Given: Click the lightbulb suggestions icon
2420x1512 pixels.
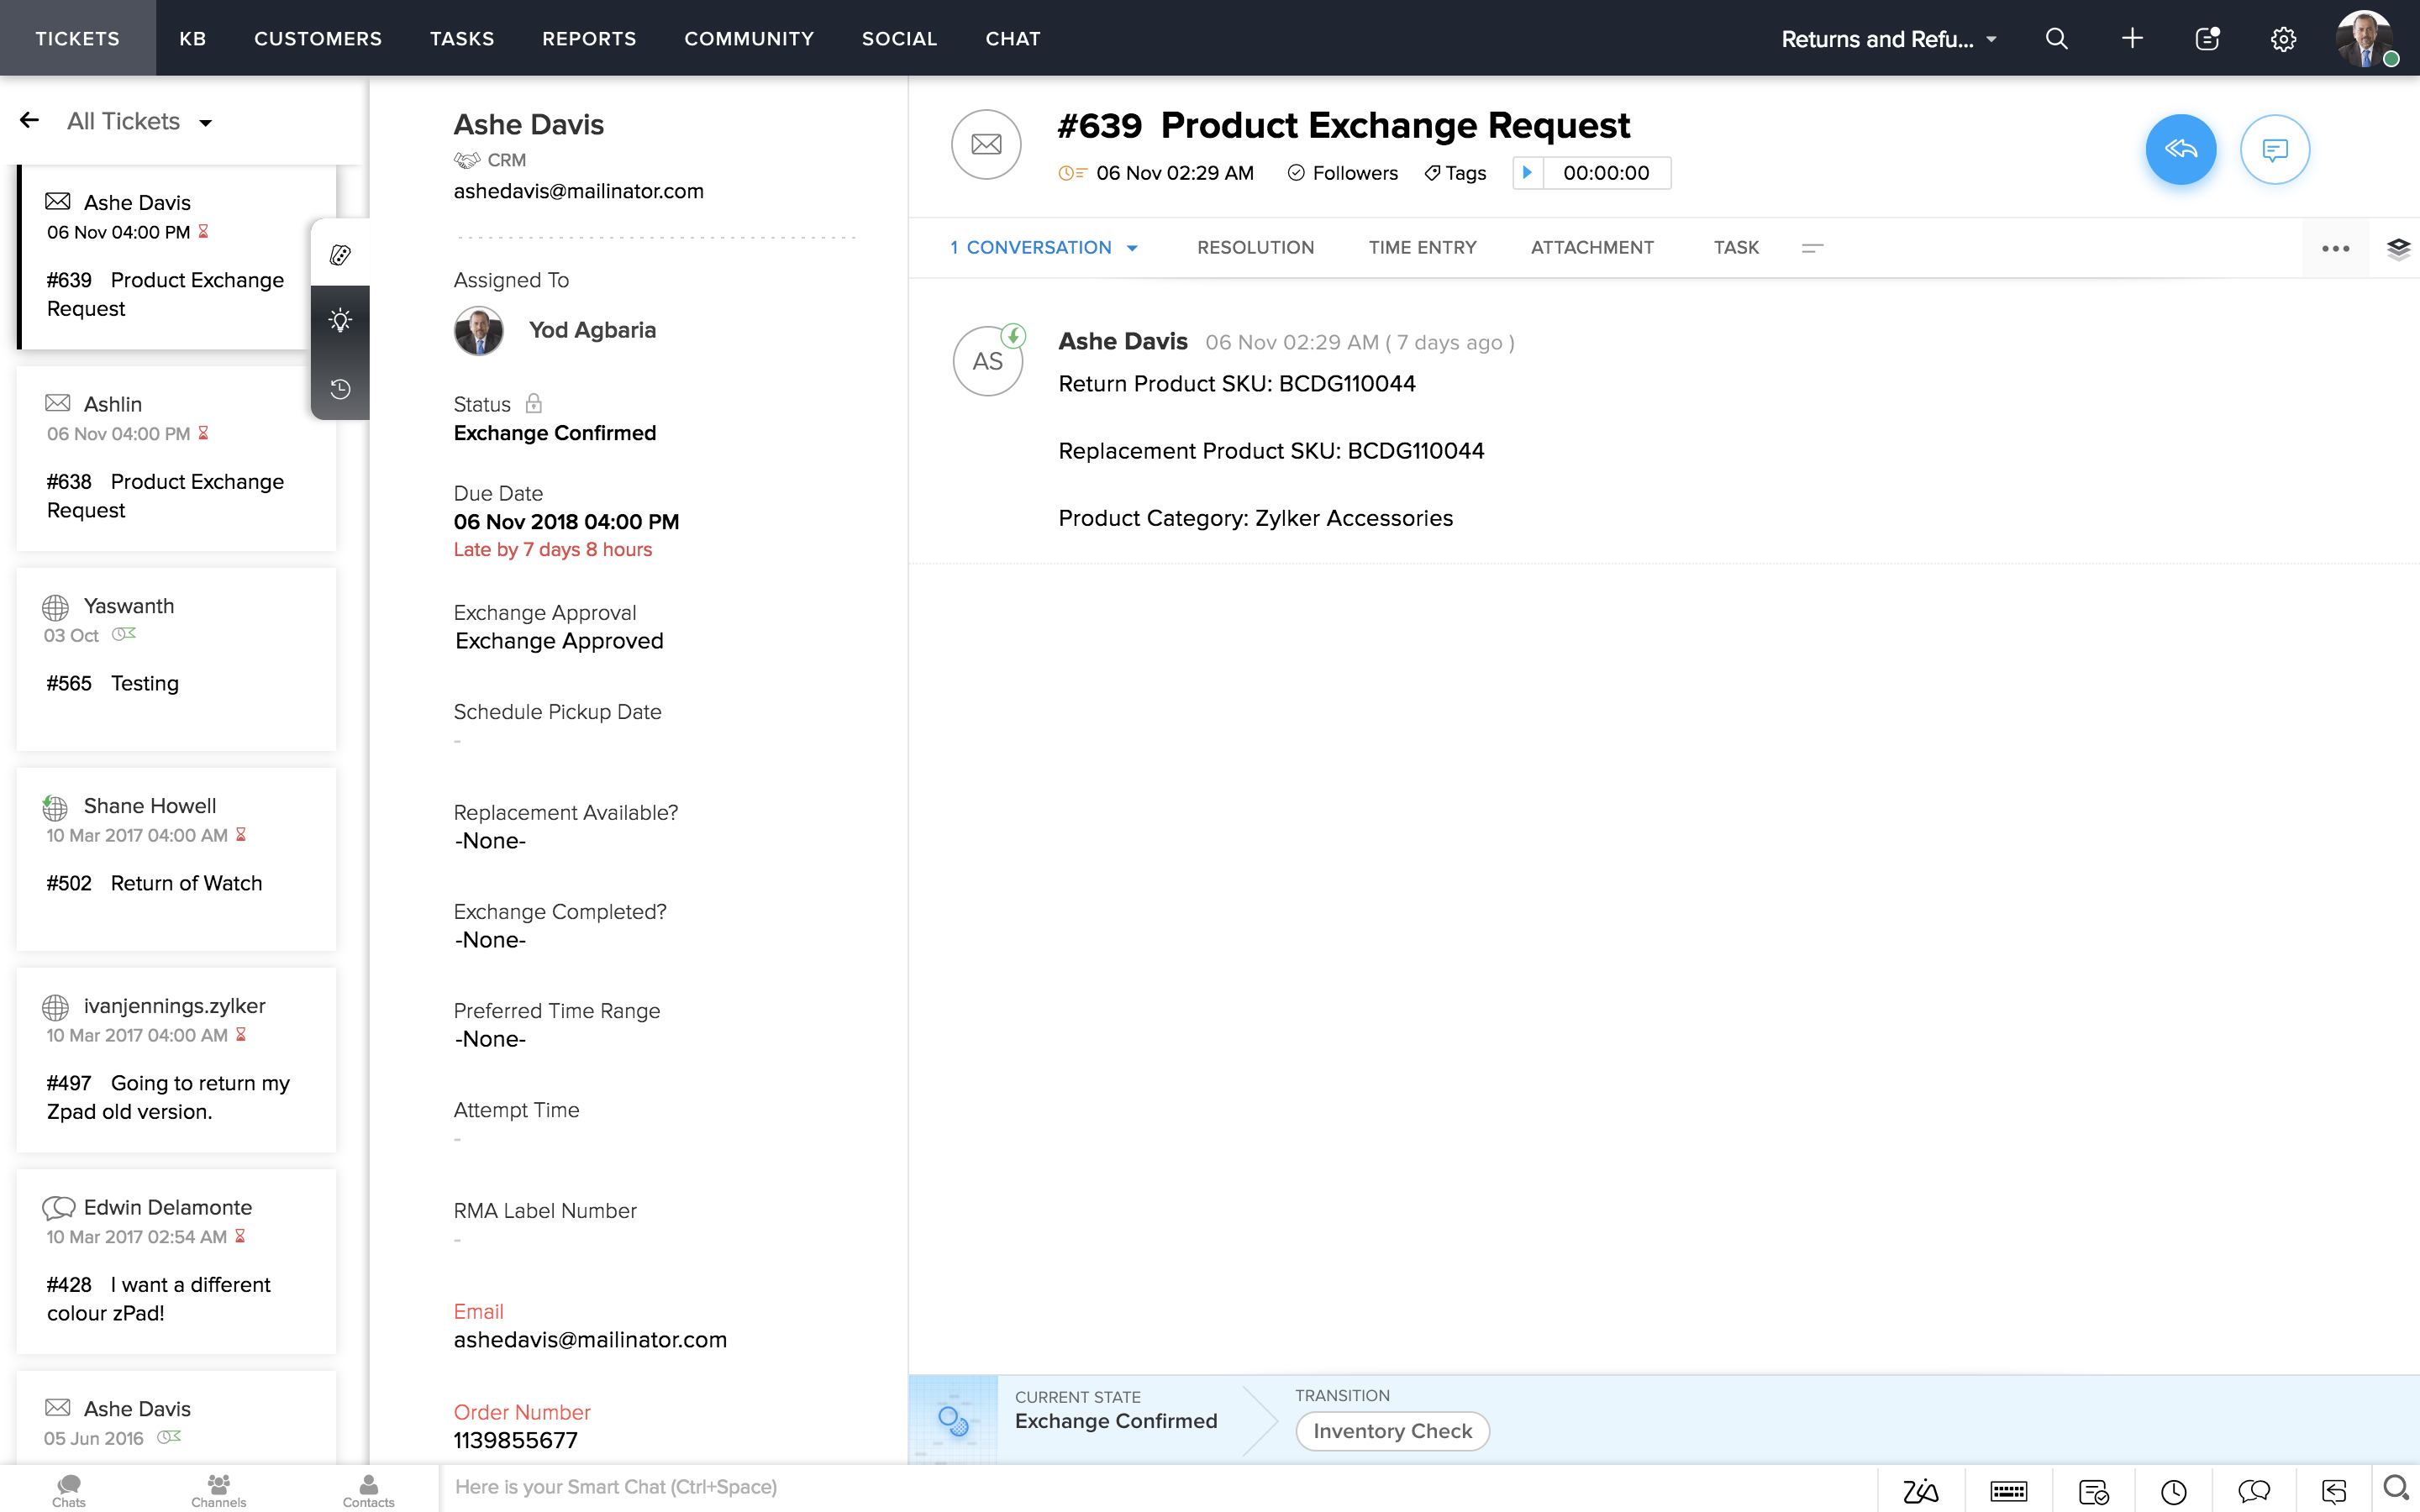Looking at the screenshot, I should [340, 321].
